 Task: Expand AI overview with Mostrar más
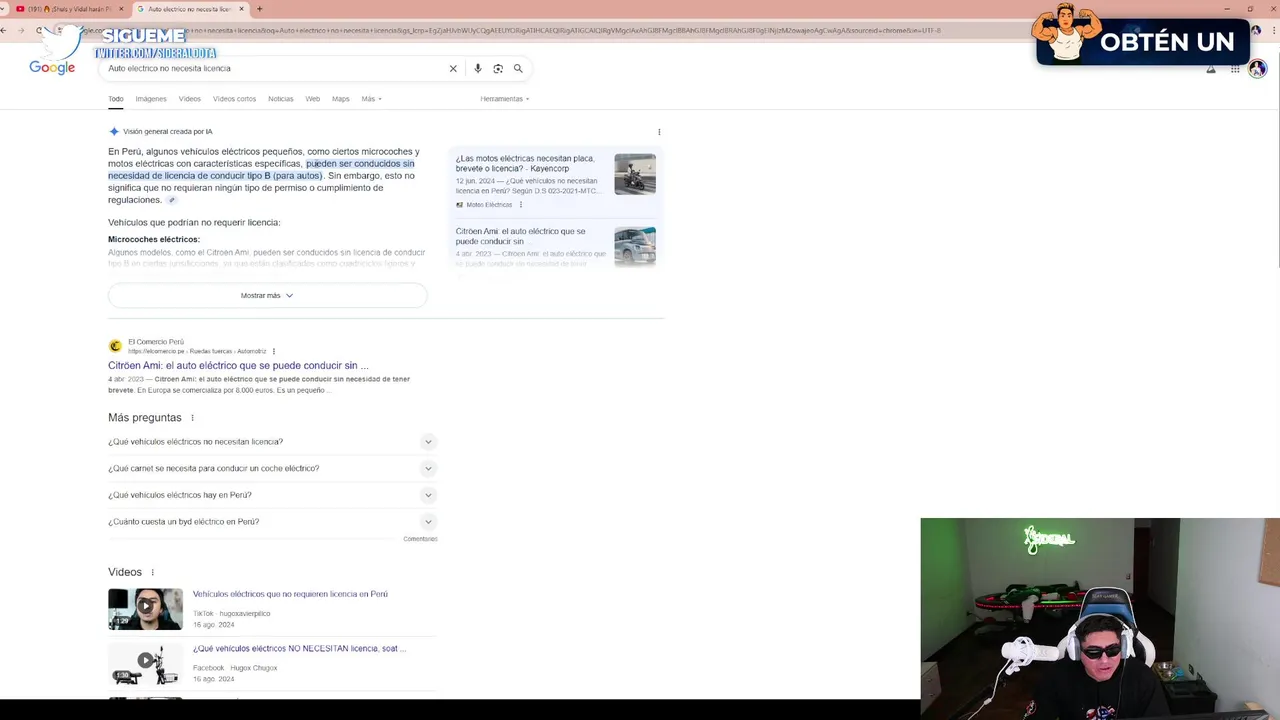point(267,296)
